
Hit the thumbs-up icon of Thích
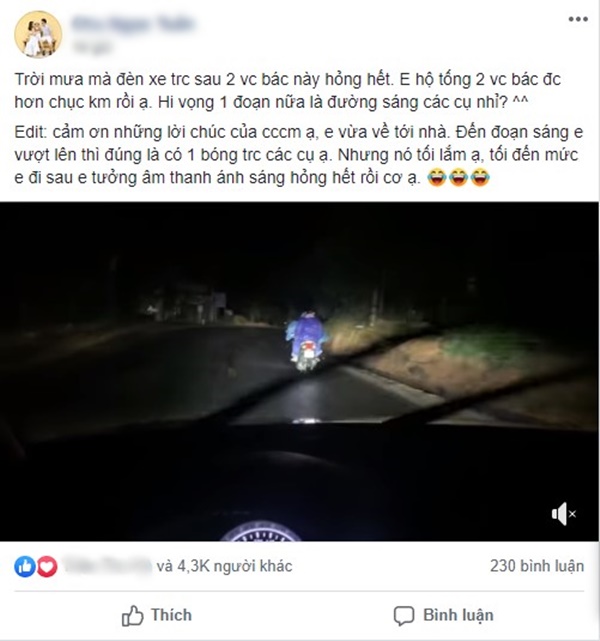pyautogui.click(x=132, y=616)
